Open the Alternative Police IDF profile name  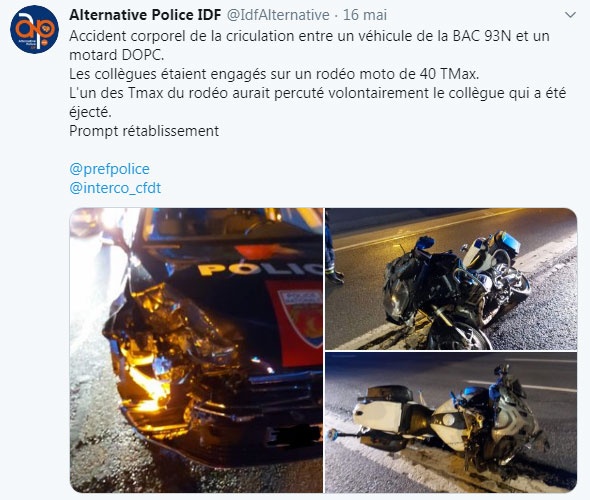coord(145,15)
